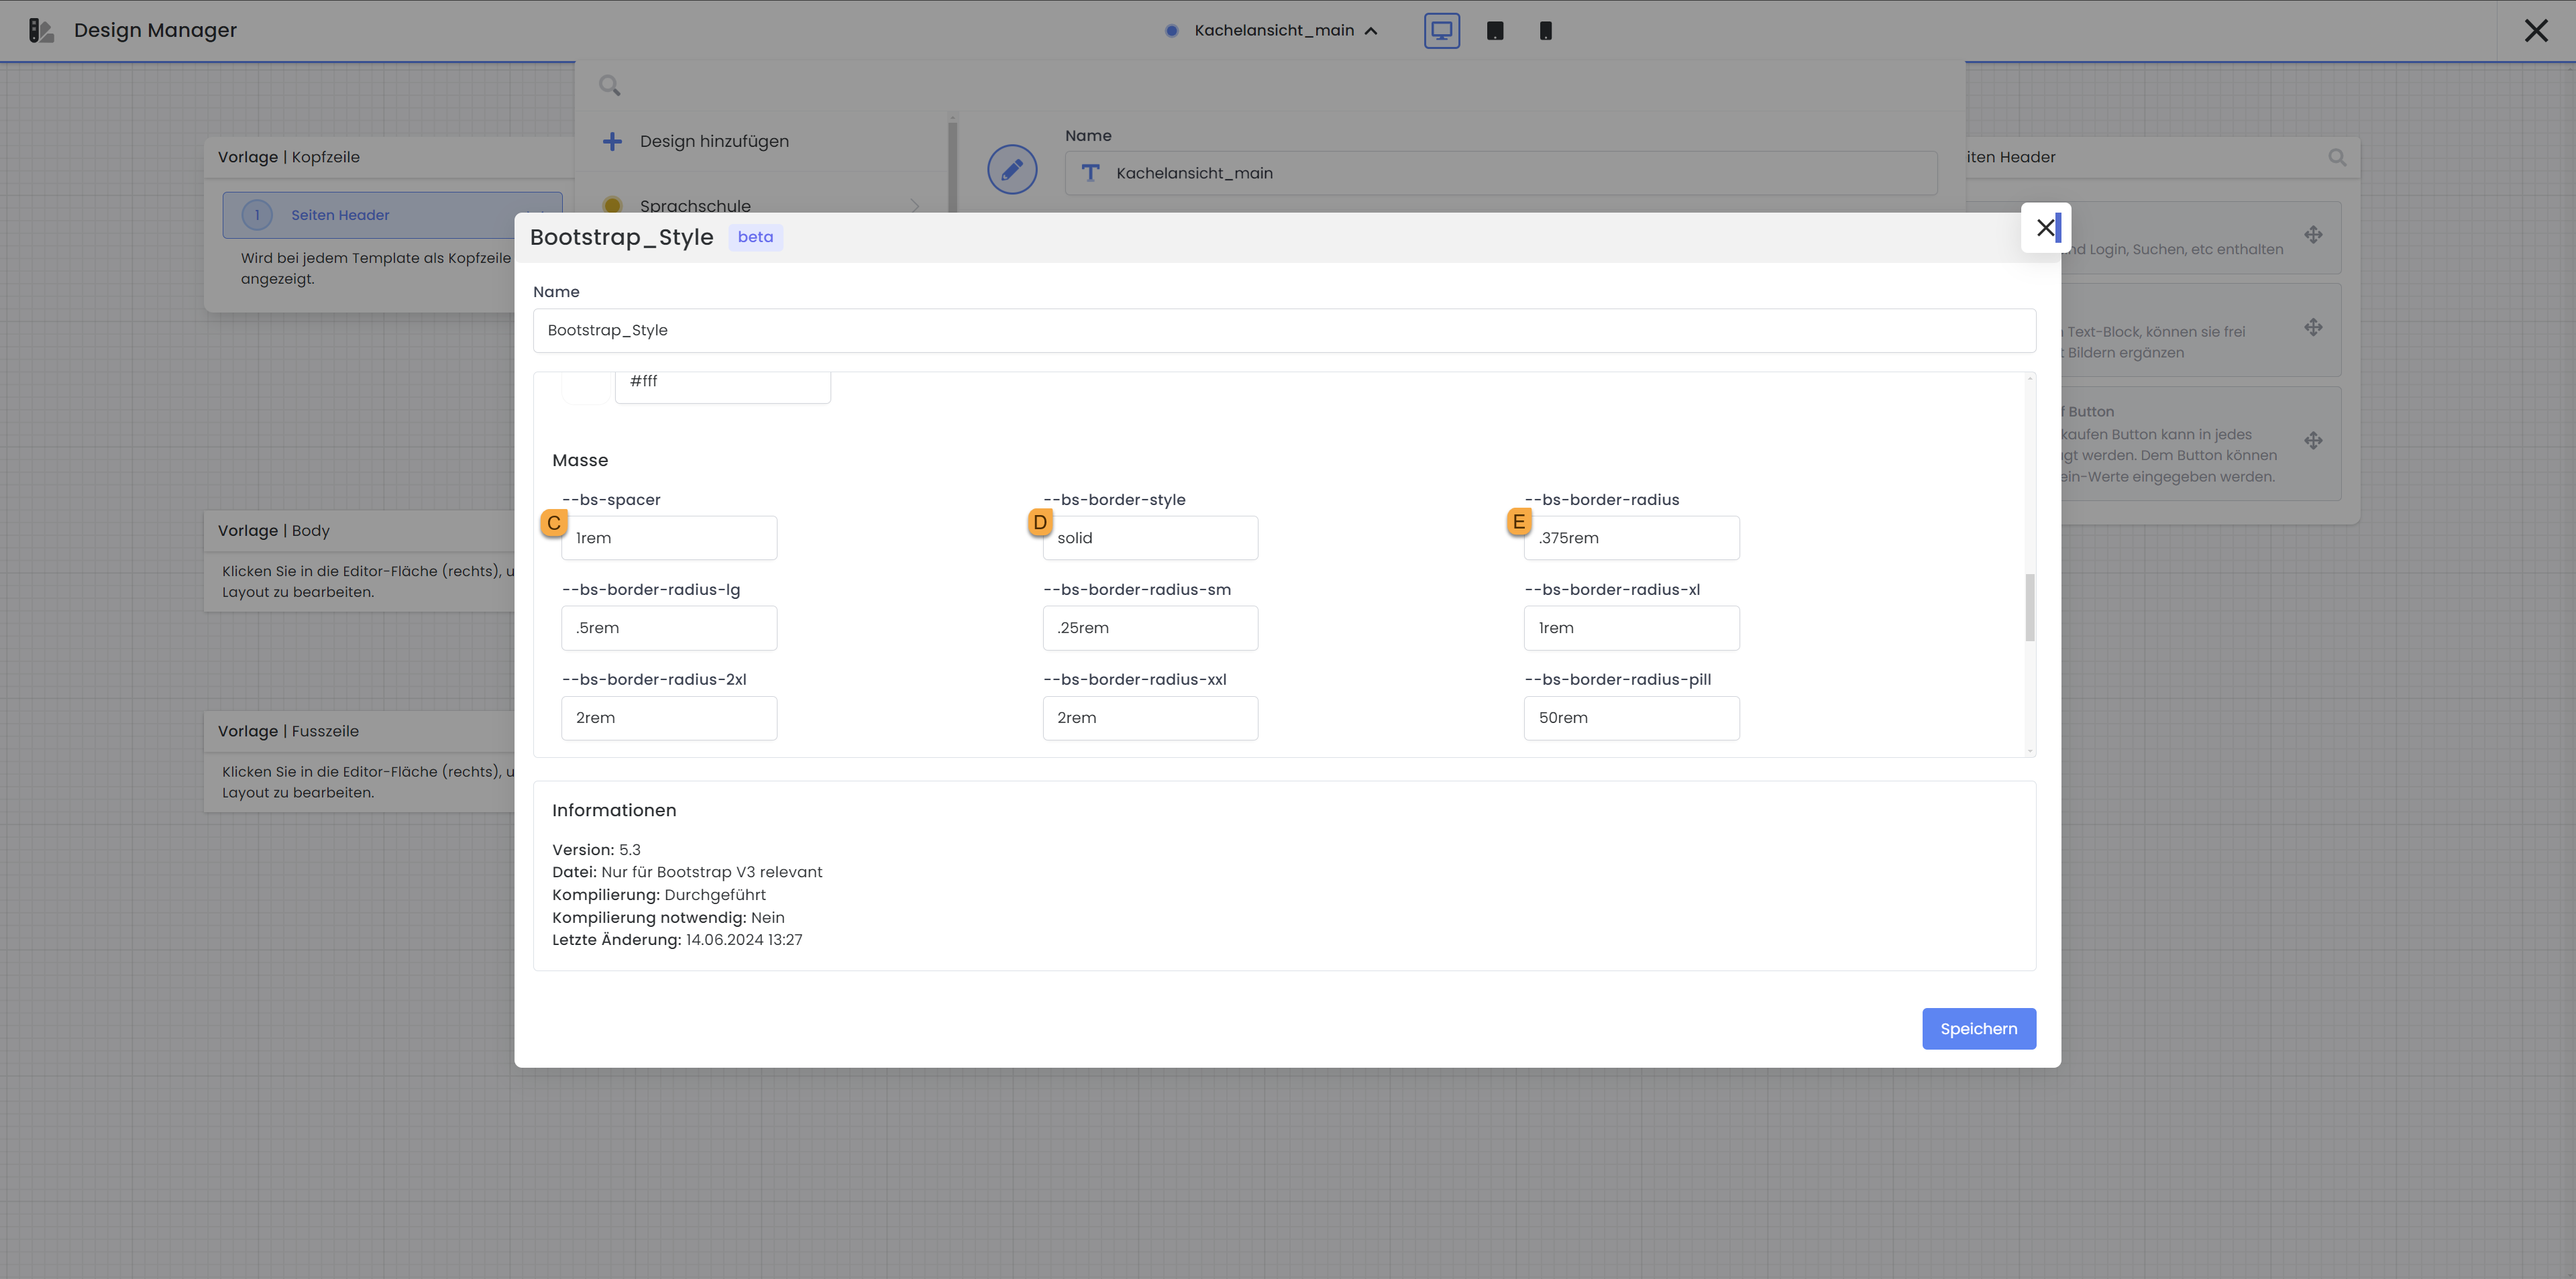Close the Bootstrap_Style dialog
This screenshot has width=2576, height=1279.
(2045, 228)
